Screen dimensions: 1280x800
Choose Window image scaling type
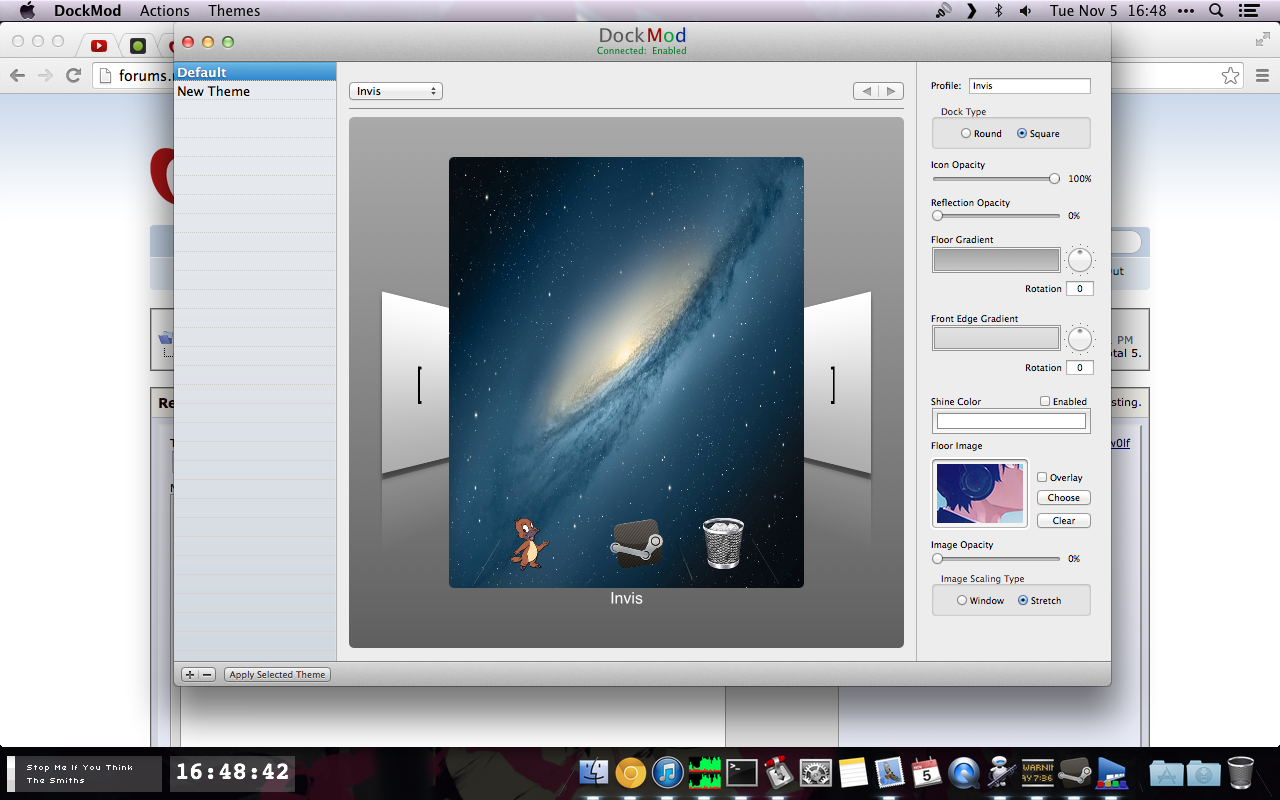coord(980,600)
